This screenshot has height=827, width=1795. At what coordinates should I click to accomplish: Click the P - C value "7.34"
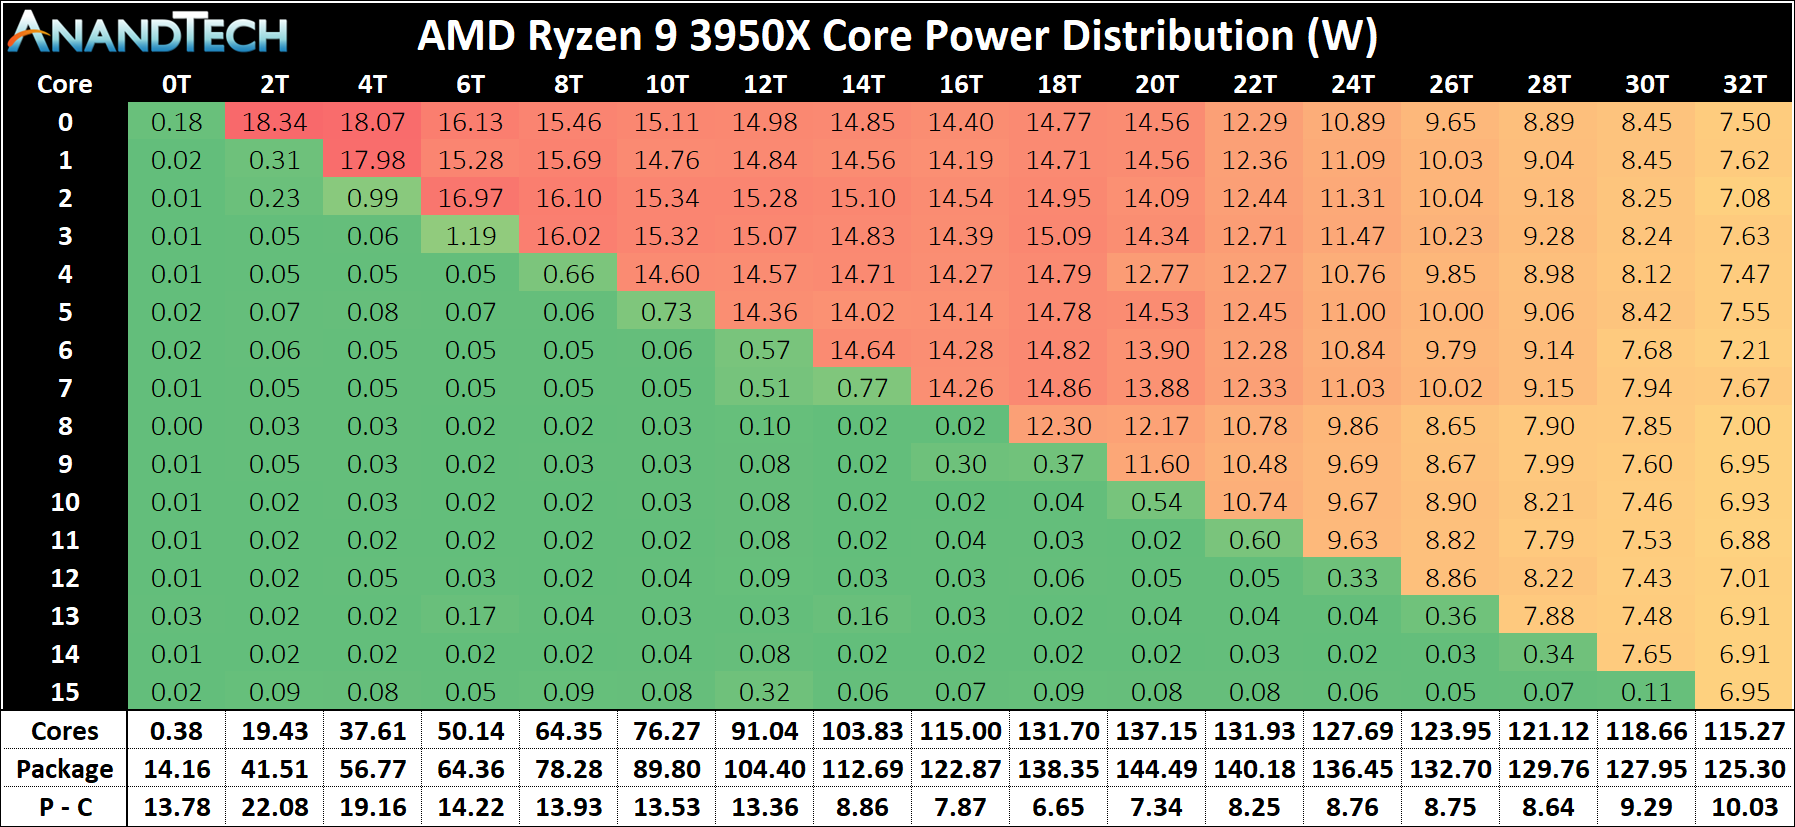(x=1157, y=807)
